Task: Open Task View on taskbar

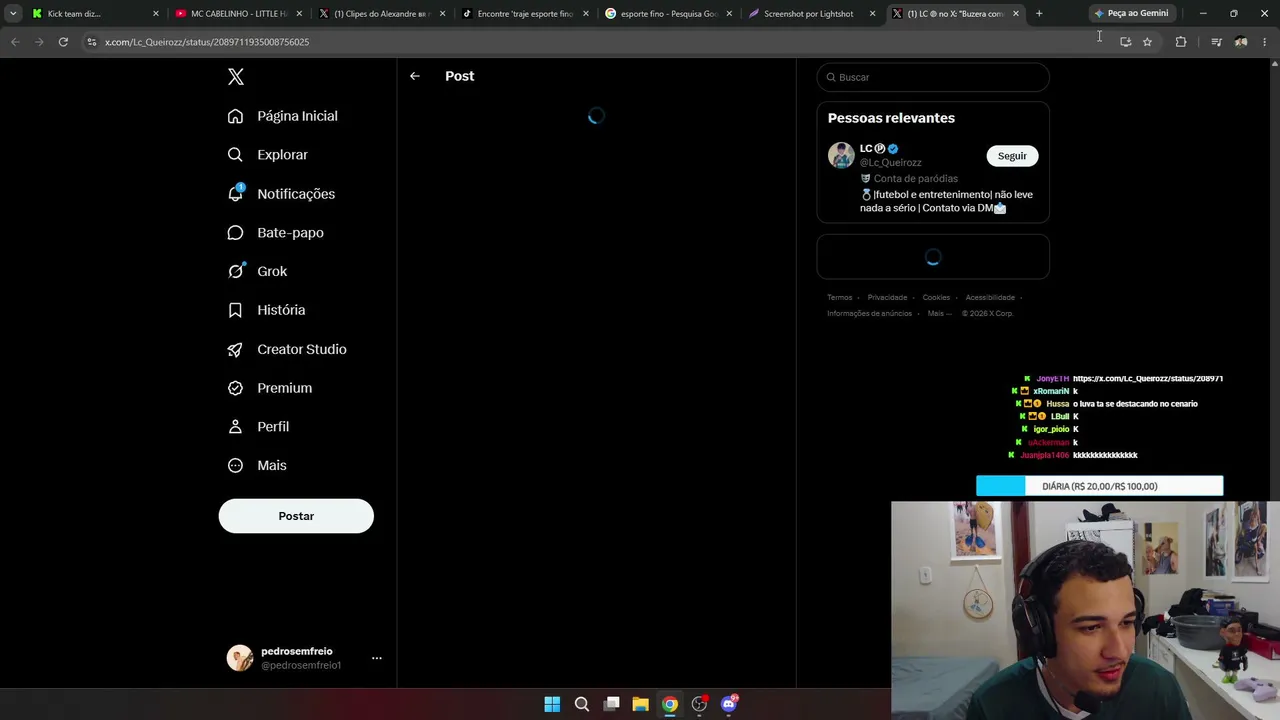Action: (x=612, y=704)
